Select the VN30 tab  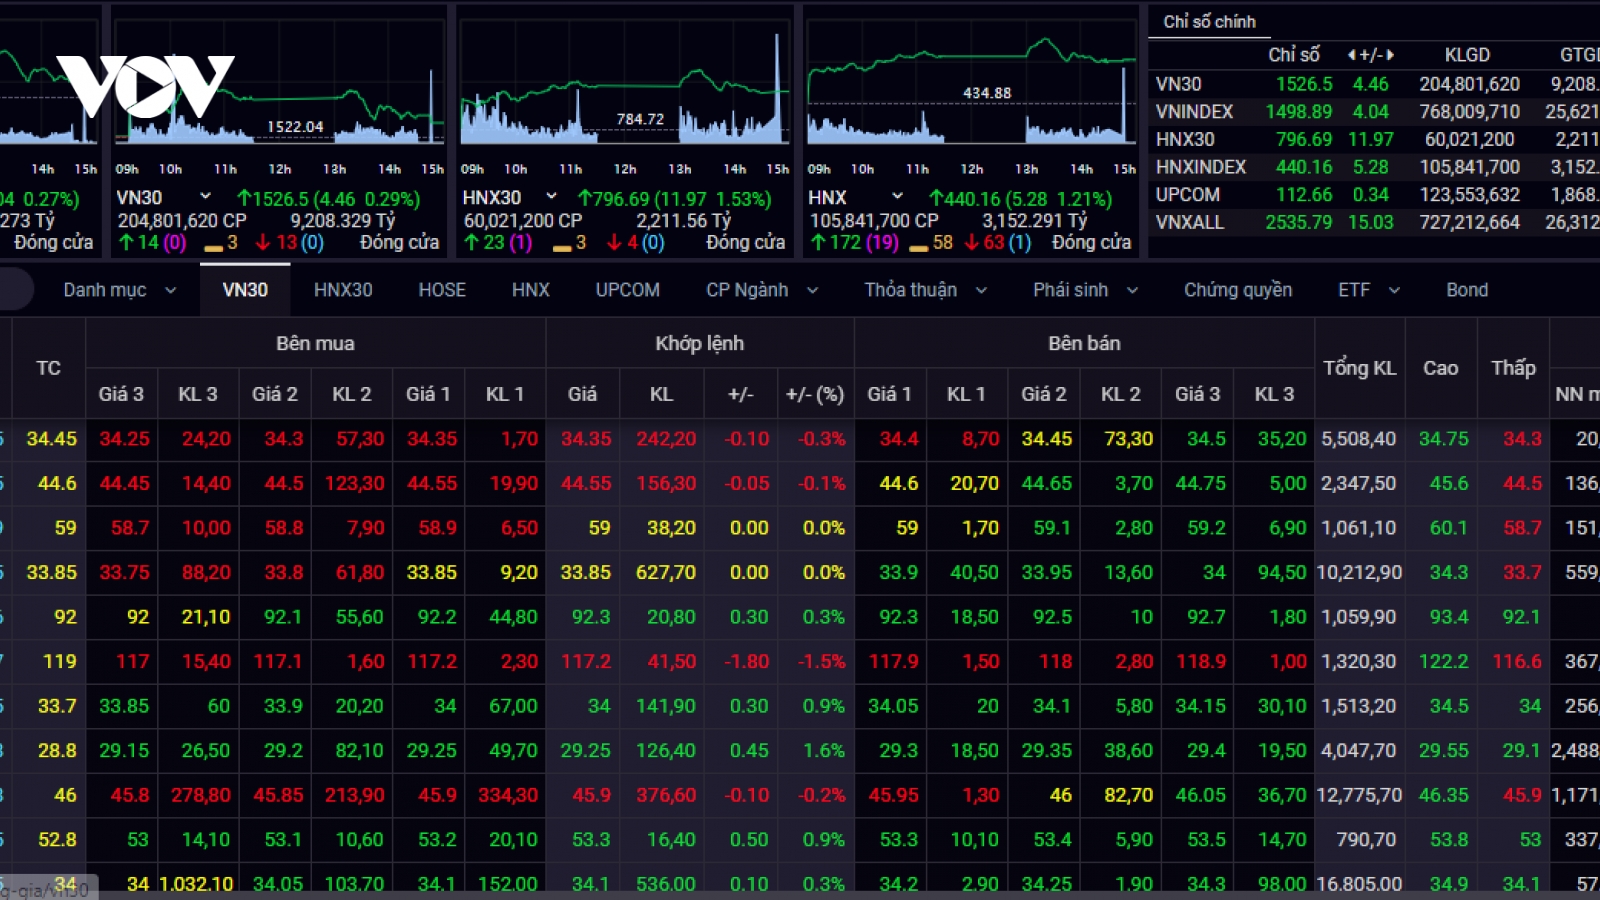pos(245,290)
